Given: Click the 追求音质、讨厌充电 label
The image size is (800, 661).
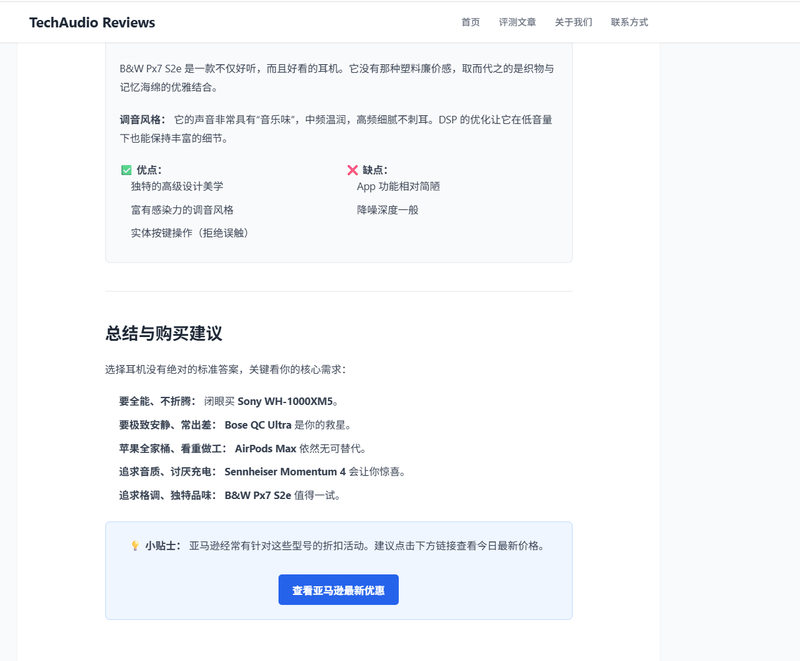Looking at the screenshot, I should pyautogui.click(x=167, y=472).
